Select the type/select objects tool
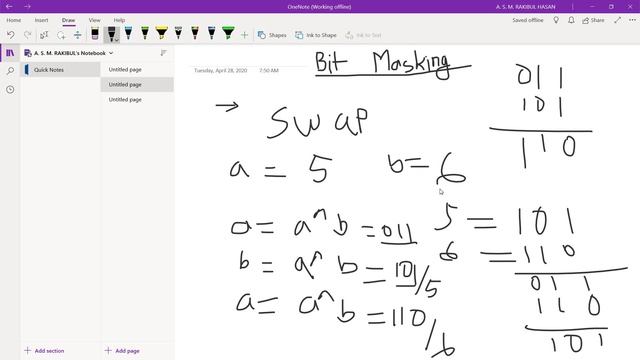Screen dimensions: 640x360 pyautogui.click(x=44, y=35)
